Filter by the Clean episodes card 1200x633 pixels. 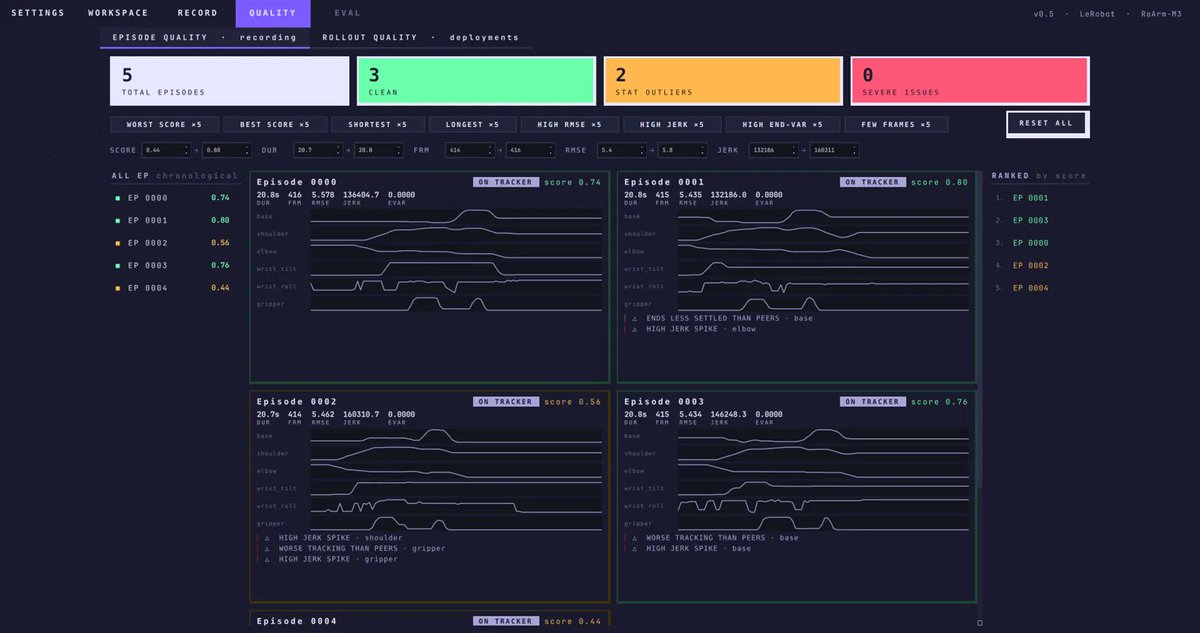[476, 81]
